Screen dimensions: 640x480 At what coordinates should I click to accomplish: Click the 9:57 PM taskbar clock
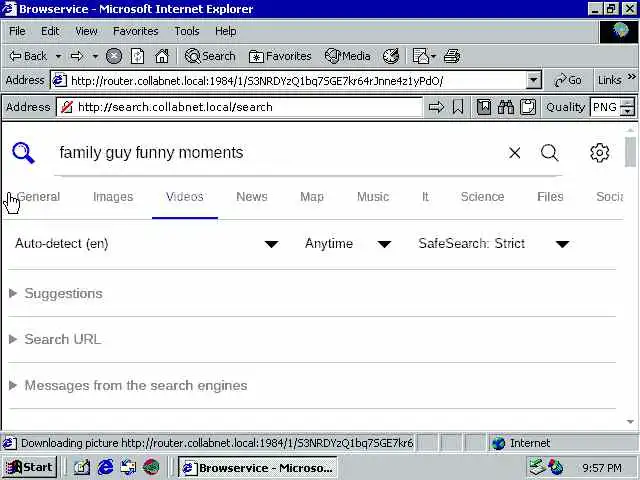point(602,468)
